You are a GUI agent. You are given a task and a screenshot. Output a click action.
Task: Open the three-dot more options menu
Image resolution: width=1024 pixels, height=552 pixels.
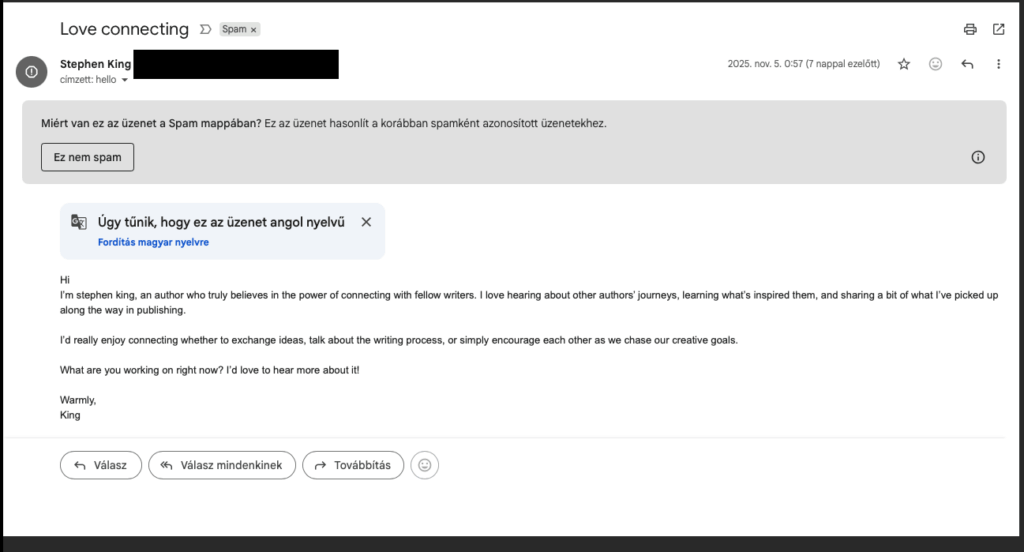pyautogui.click(x=998, y=64)
